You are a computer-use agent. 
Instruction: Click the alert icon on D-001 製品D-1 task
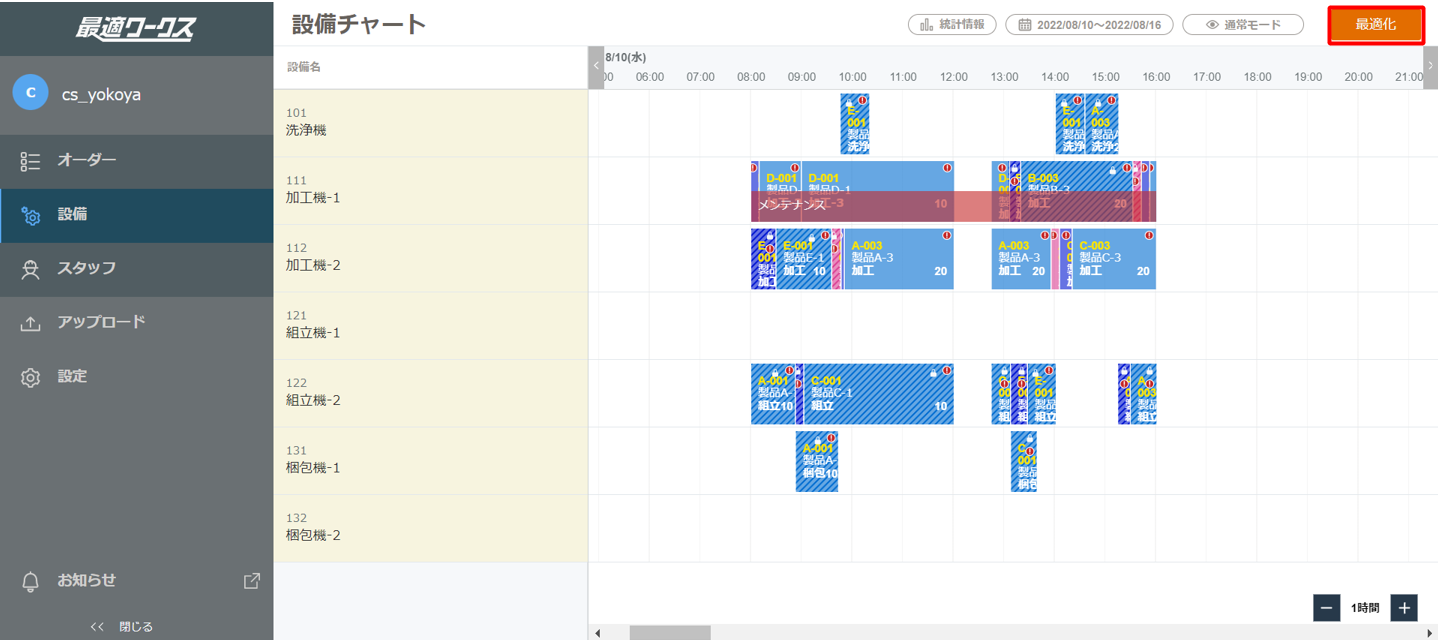(x=946, y=167)
